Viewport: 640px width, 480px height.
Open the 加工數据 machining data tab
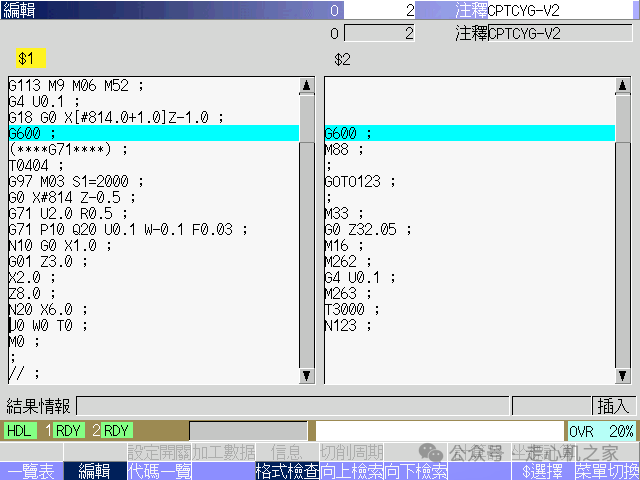coord(224,452)
